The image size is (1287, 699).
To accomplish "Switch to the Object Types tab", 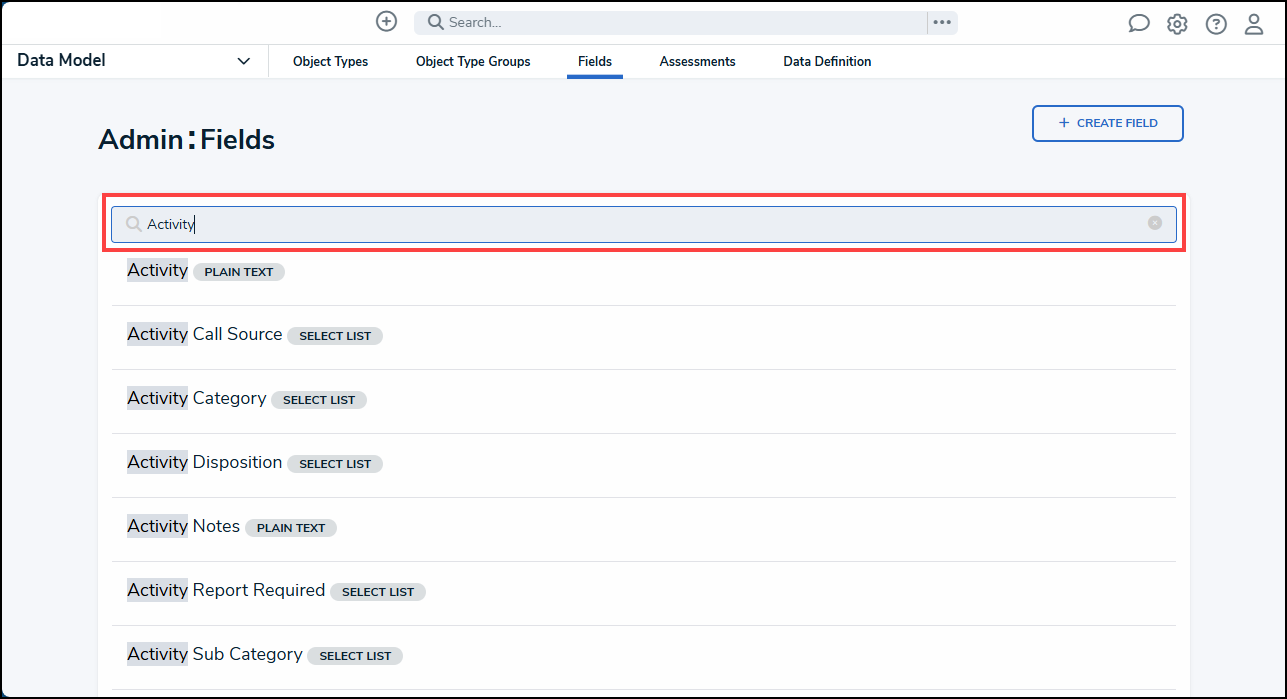I will pos(330,62).
